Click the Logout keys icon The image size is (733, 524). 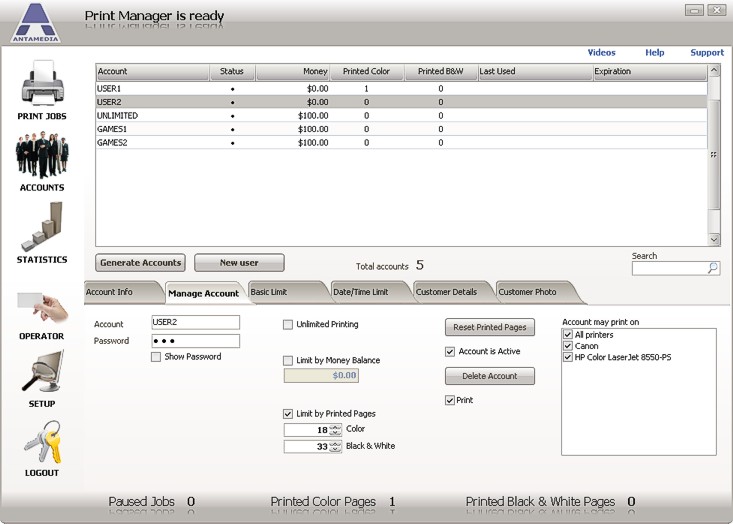click(x=41, y=442)
